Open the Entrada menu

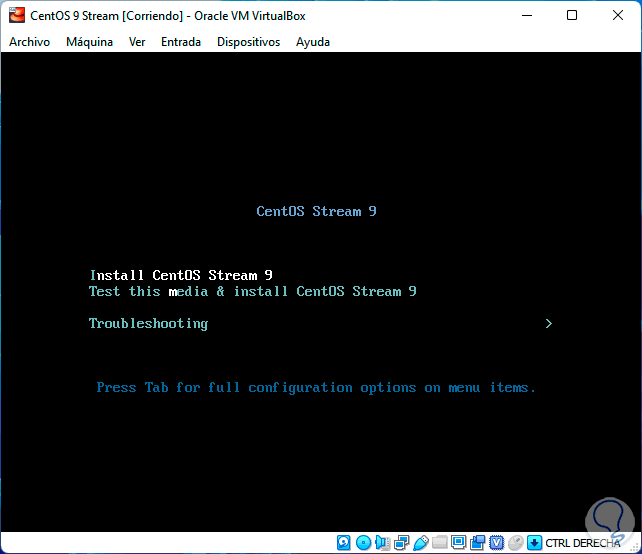point(181,42)
